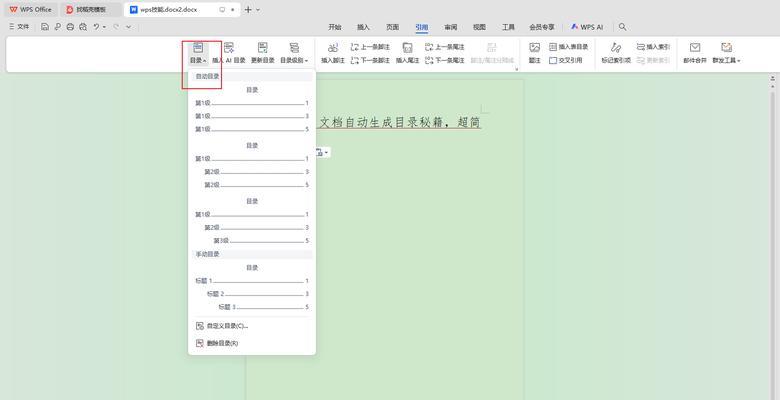This screenshot has width=780, height=400.
Task: Click the search magnifier in the tab bar
Action: (622, 27)
